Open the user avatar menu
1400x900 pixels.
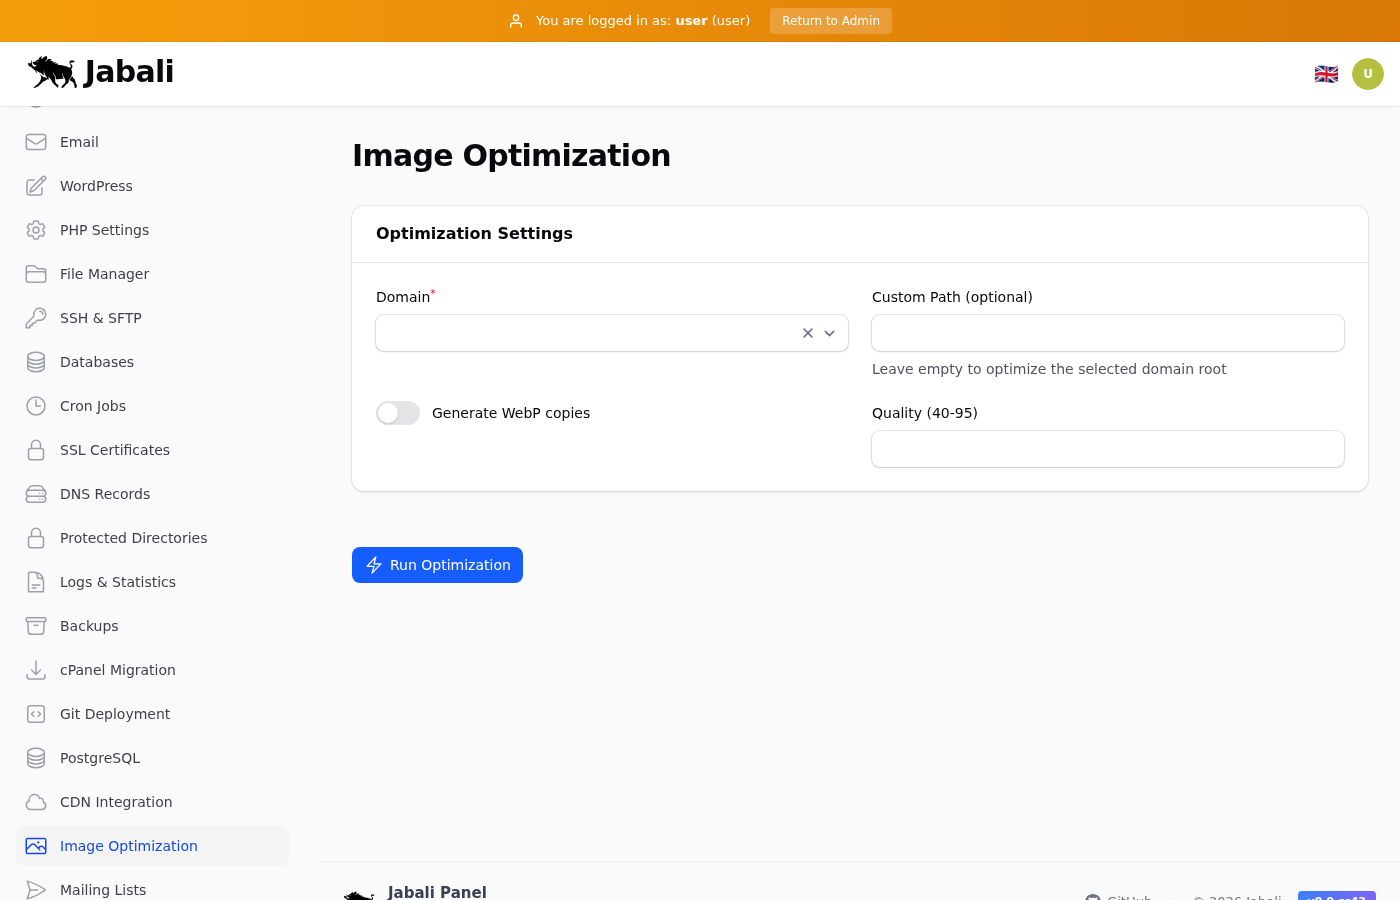pyautogui.click(x=1368, y=74)
